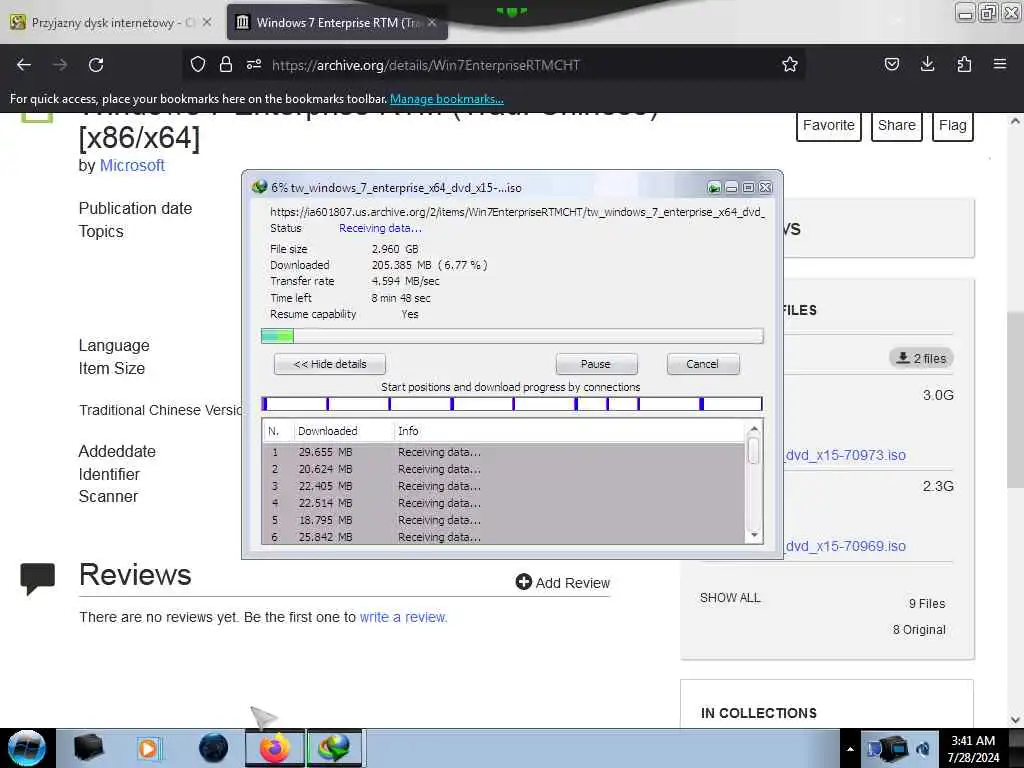Click the Downloaded column header
Image resolution: width=1024 pixels, height=768 pixels.
[343, 431]
